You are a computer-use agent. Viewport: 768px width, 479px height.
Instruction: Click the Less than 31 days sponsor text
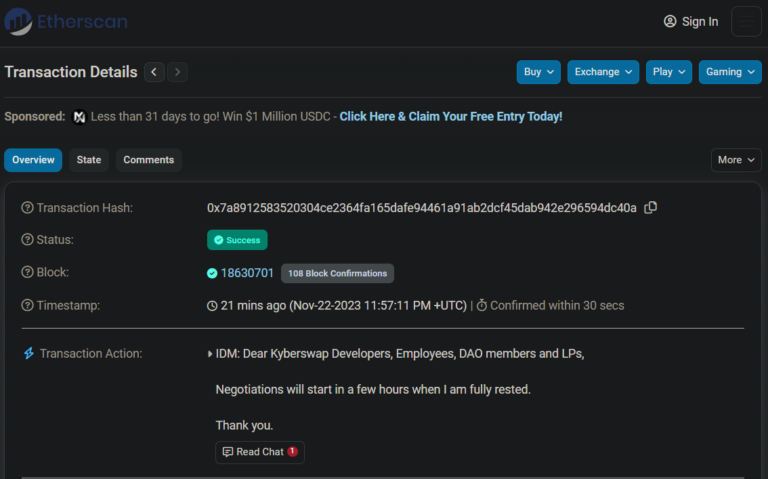(x=211, y=117)
